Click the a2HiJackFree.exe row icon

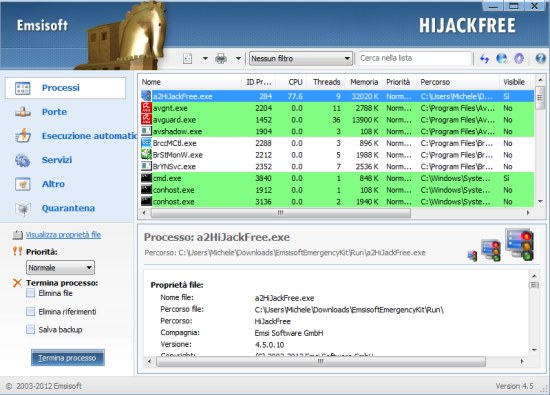coord(146,96)
